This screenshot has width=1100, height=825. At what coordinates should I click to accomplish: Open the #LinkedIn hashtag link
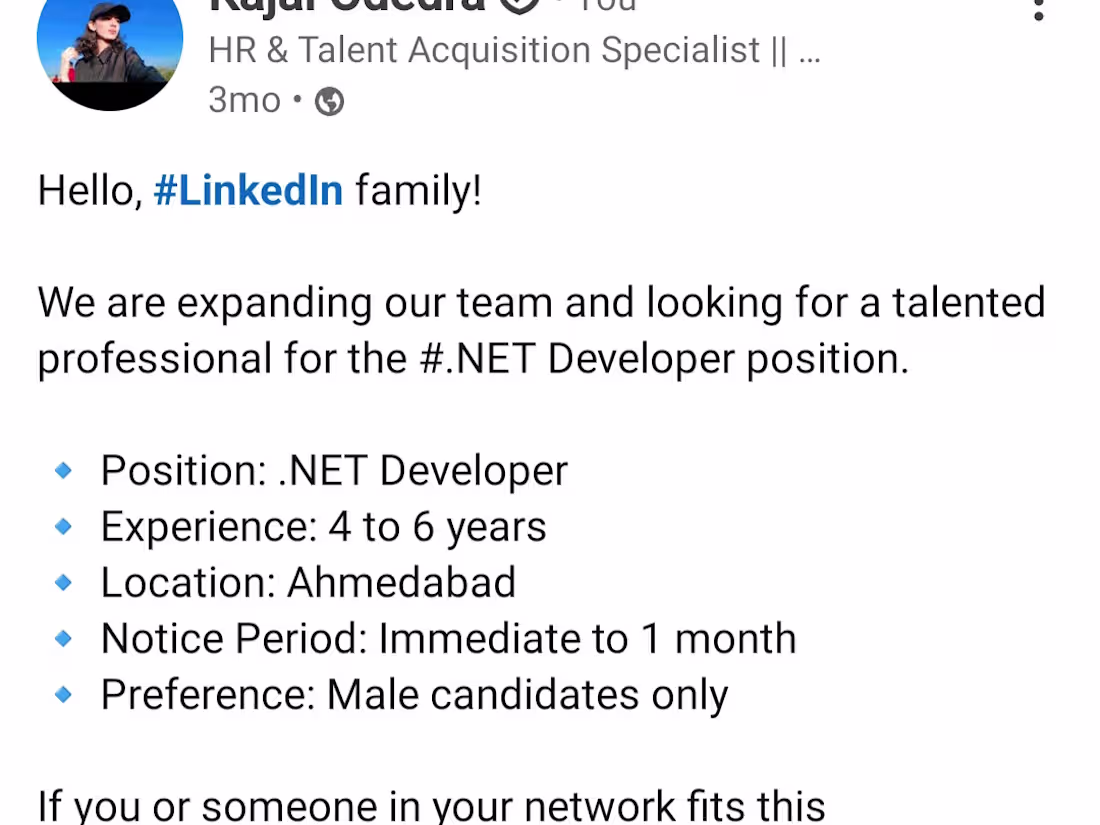pyautogui.click(x=248, y=190)
